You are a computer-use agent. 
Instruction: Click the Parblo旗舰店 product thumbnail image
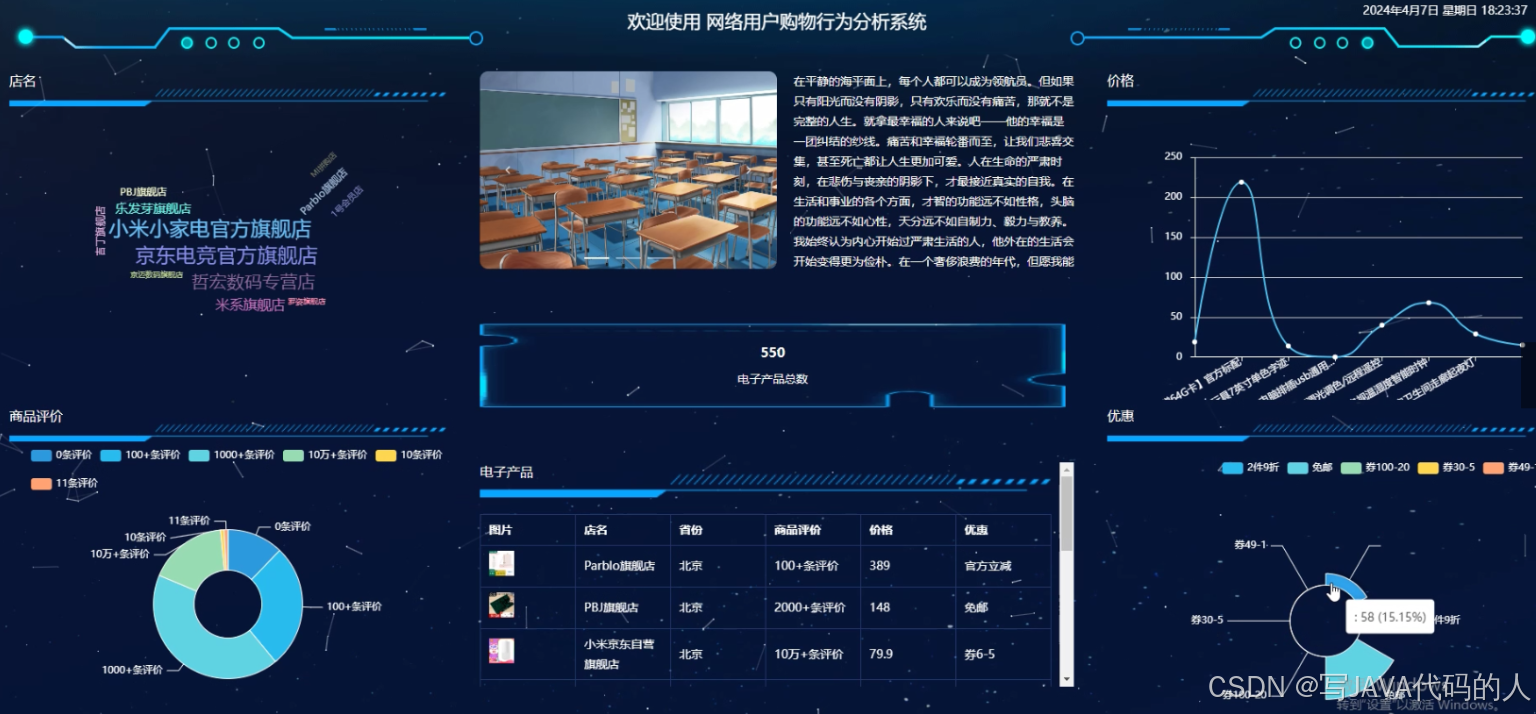click(x=501, y=563)
